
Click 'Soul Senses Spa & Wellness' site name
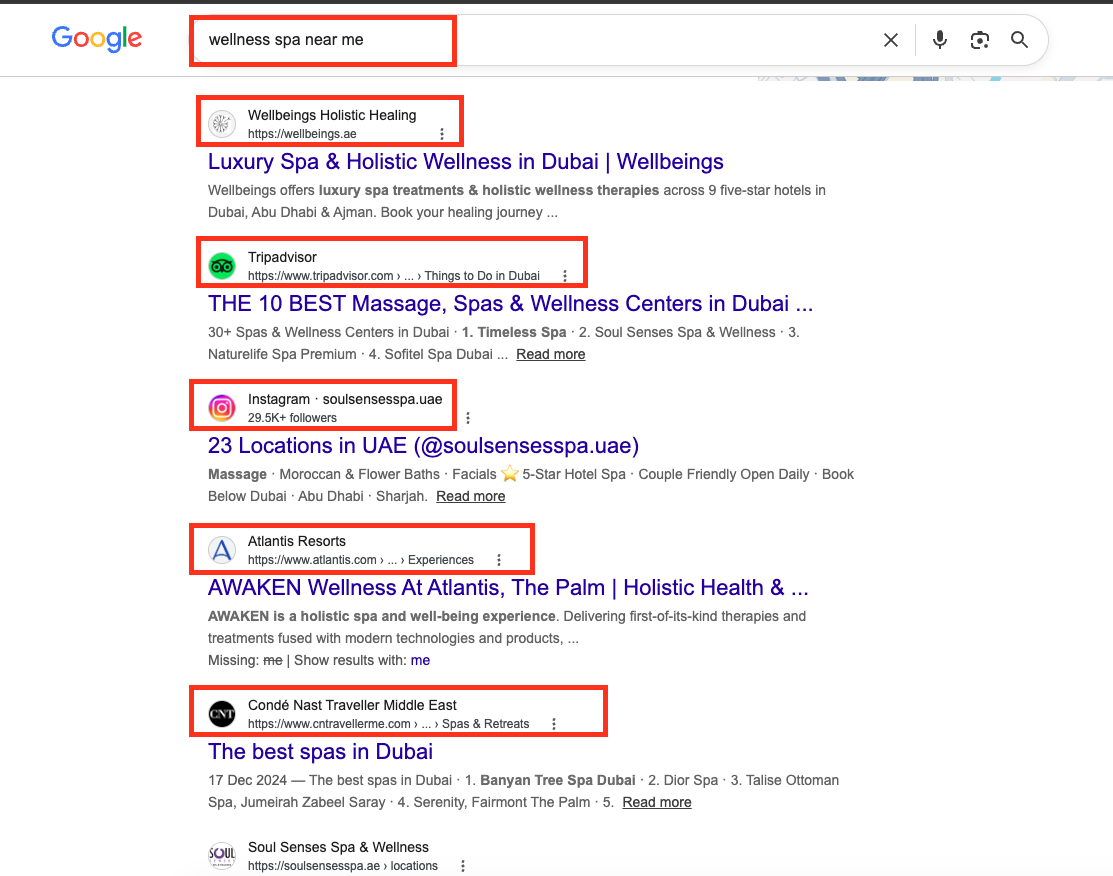coord(338,847)
